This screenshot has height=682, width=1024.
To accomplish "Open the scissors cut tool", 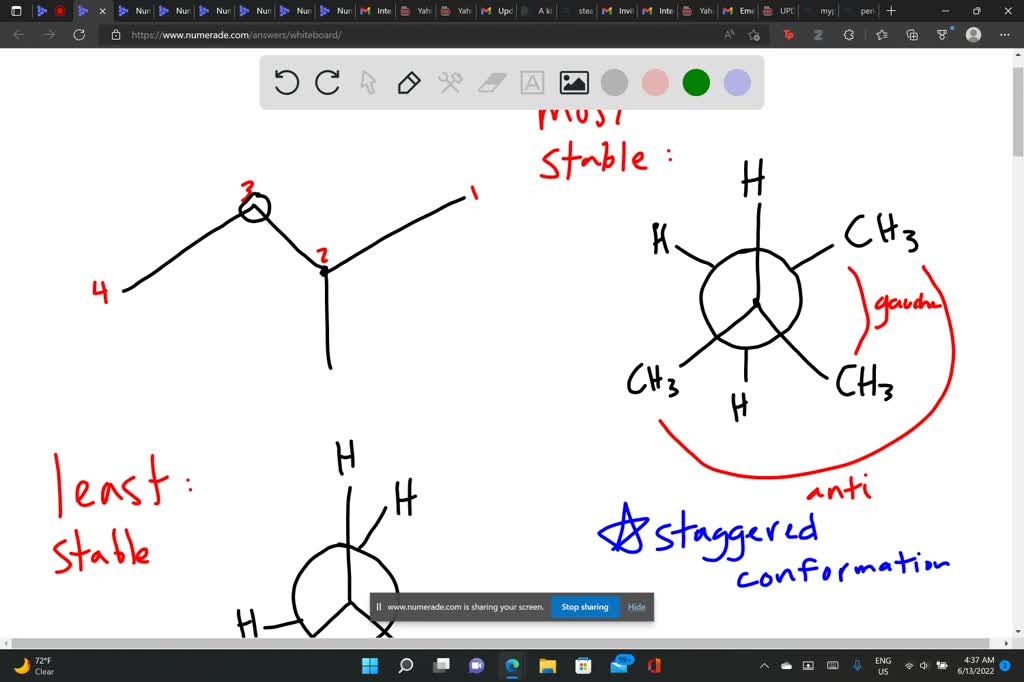I will 450,83.
